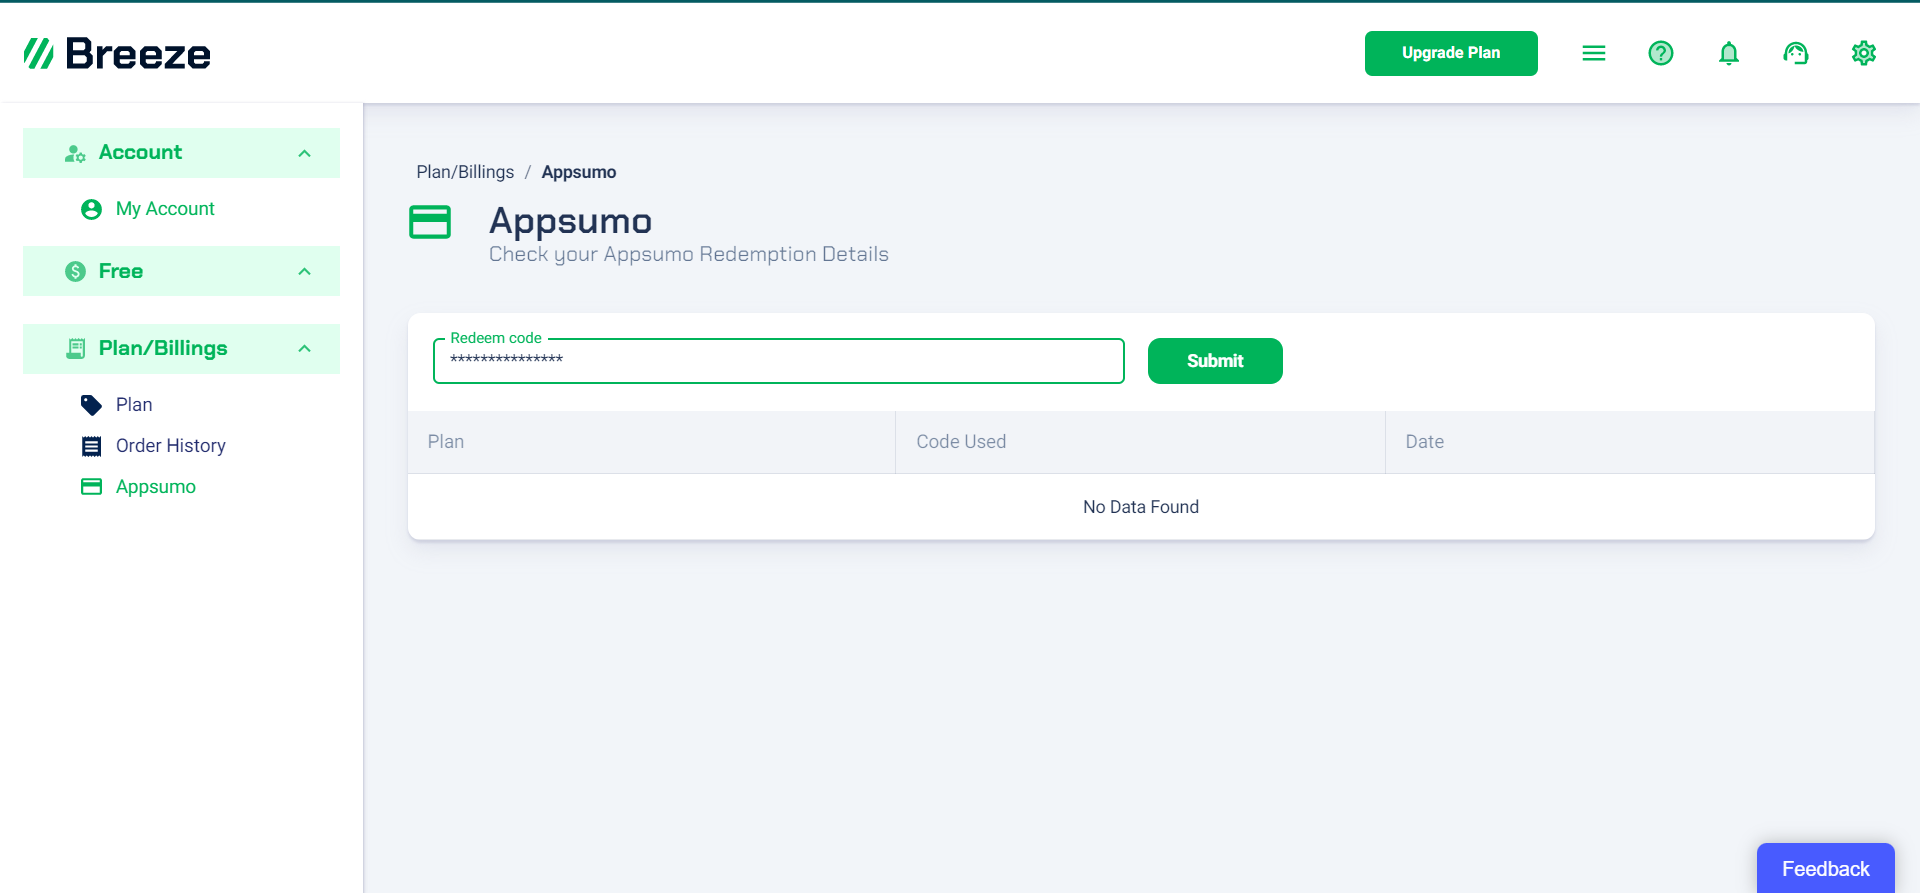Collapse the Account section chevron
Image resolution: width=1920 pixels, height=893 pixels.
tap(305, 153)
